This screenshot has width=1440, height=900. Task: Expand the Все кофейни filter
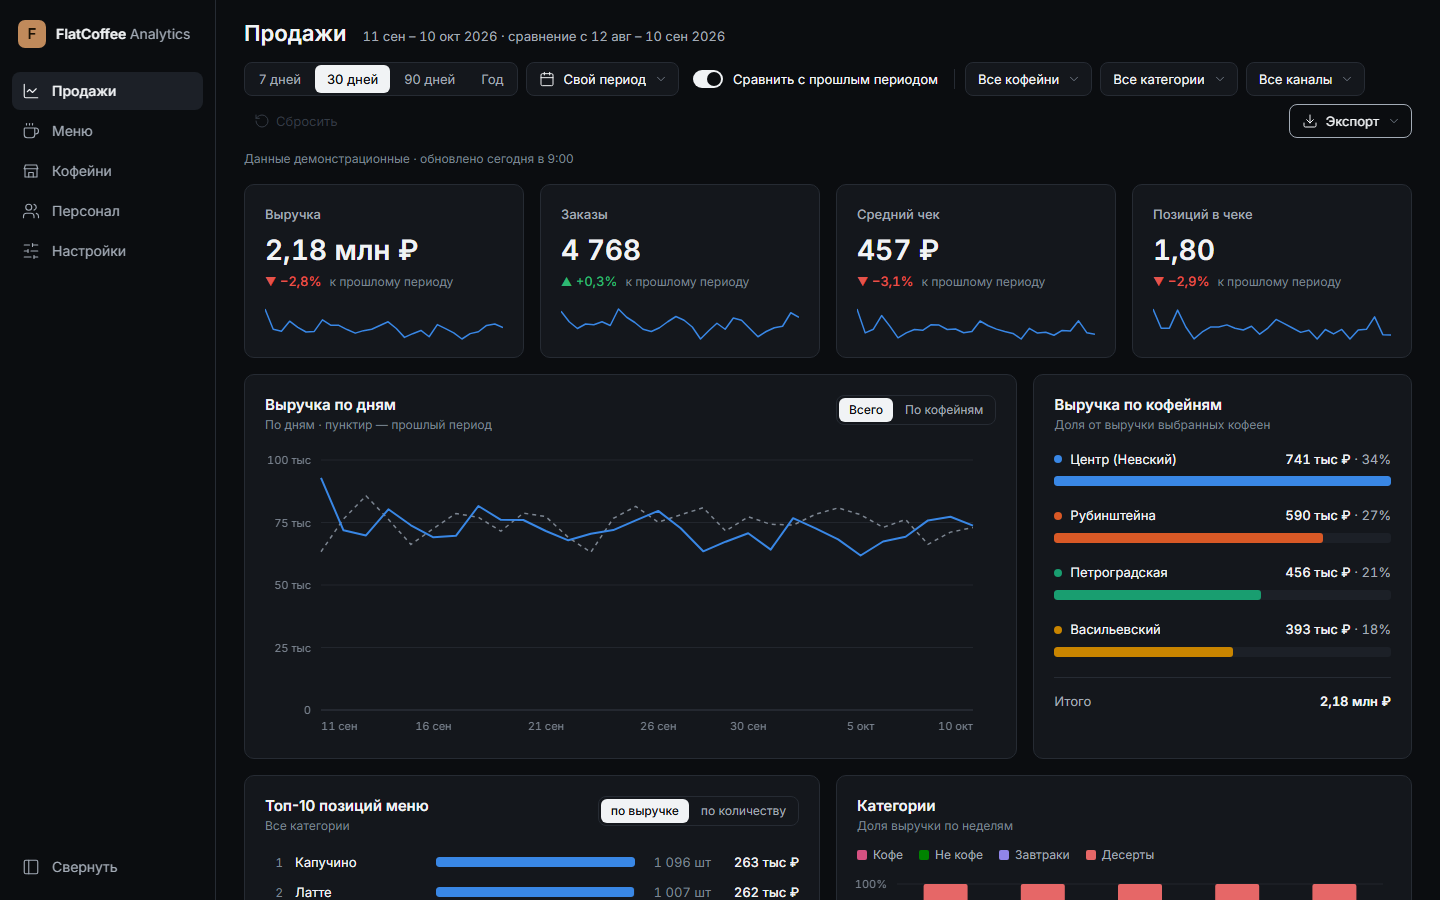1028,79
